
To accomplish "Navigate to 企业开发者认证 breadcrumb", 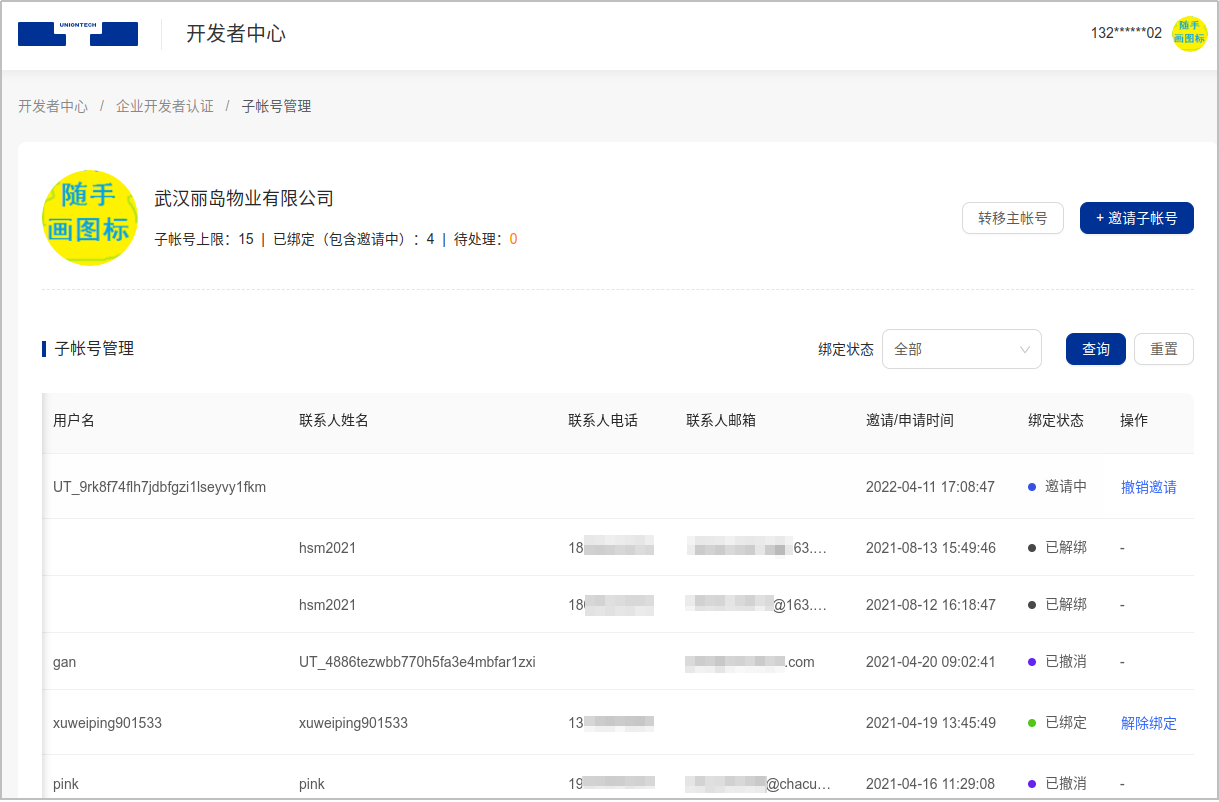I will (165, 106).
